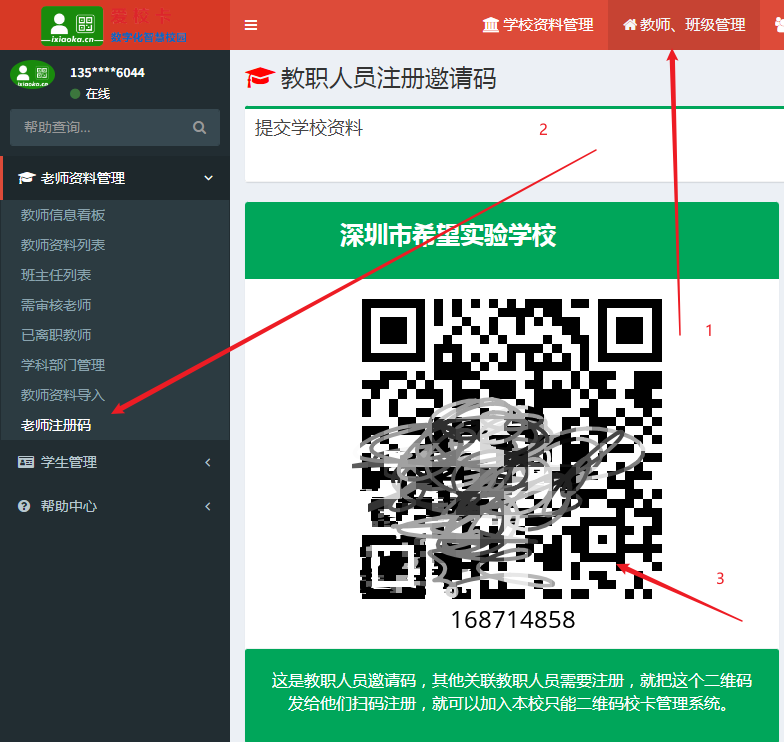Open 班主任列表 sidebar item

tap(56, 275)
